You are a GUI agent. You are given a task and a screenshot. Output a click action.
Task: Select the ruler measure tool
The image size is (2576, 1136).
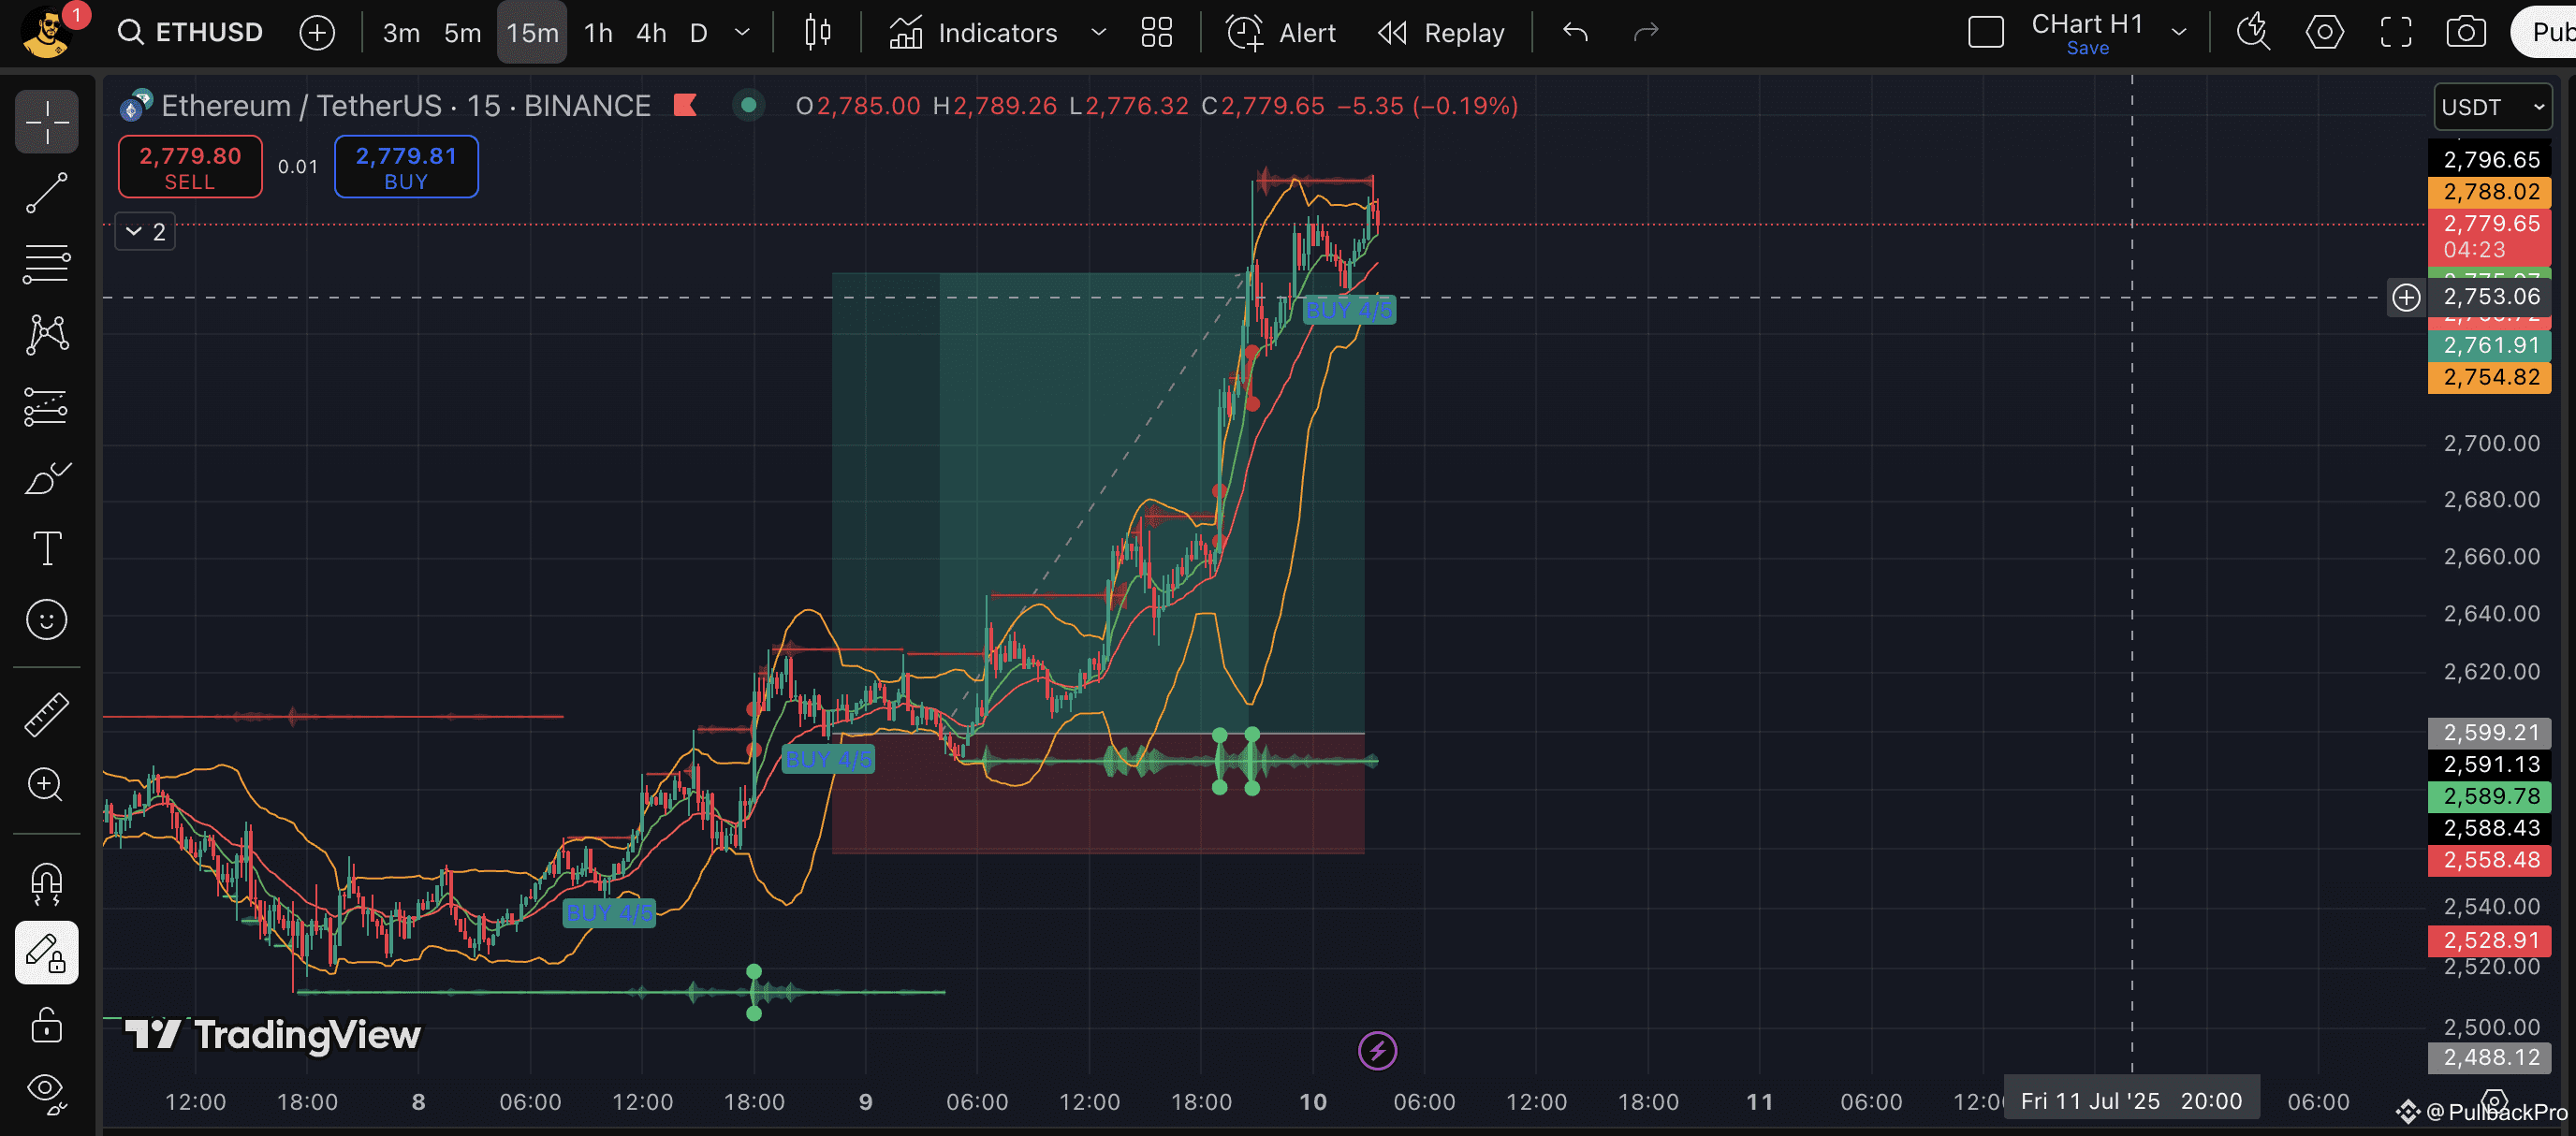[x=47, y=714]
